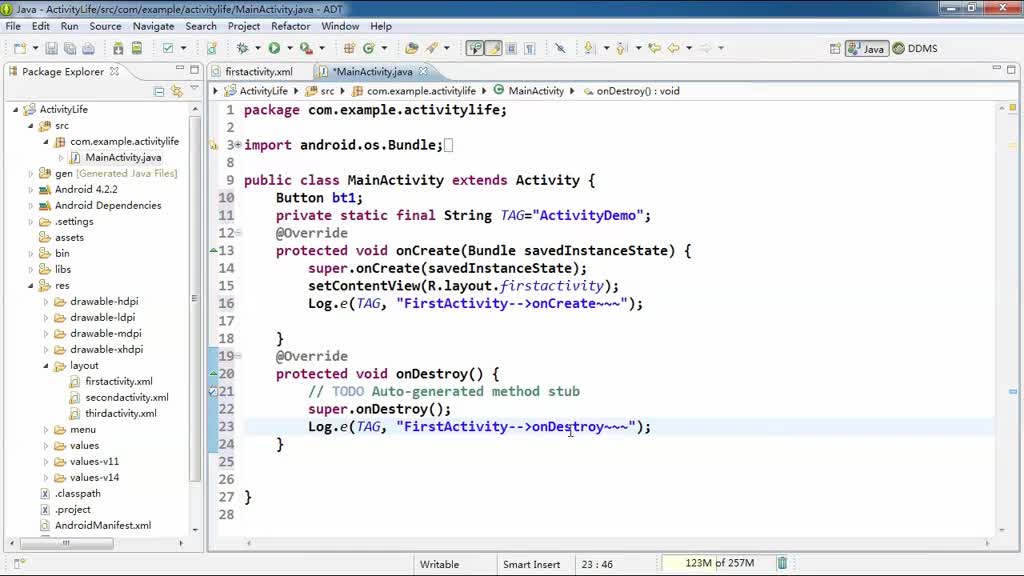The height and width of the screenshot is (576, 1024).
Task: Click the New file toolbar icon
Action: click(x=20, y=48)
